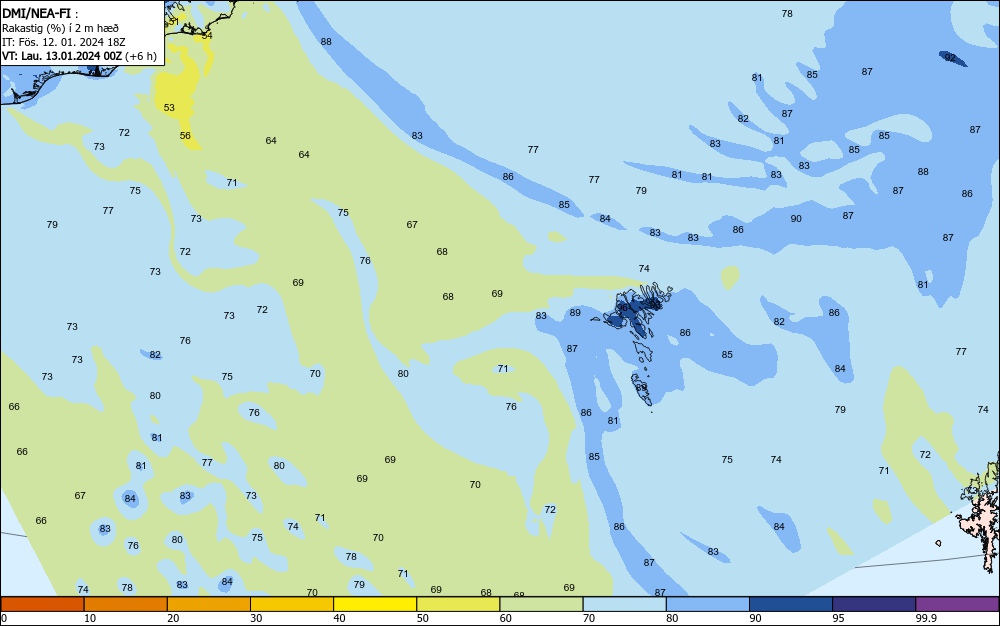The image size is (1000, 626).
Task: Click the legend tick label 10
Action: [x=90, y=618]
